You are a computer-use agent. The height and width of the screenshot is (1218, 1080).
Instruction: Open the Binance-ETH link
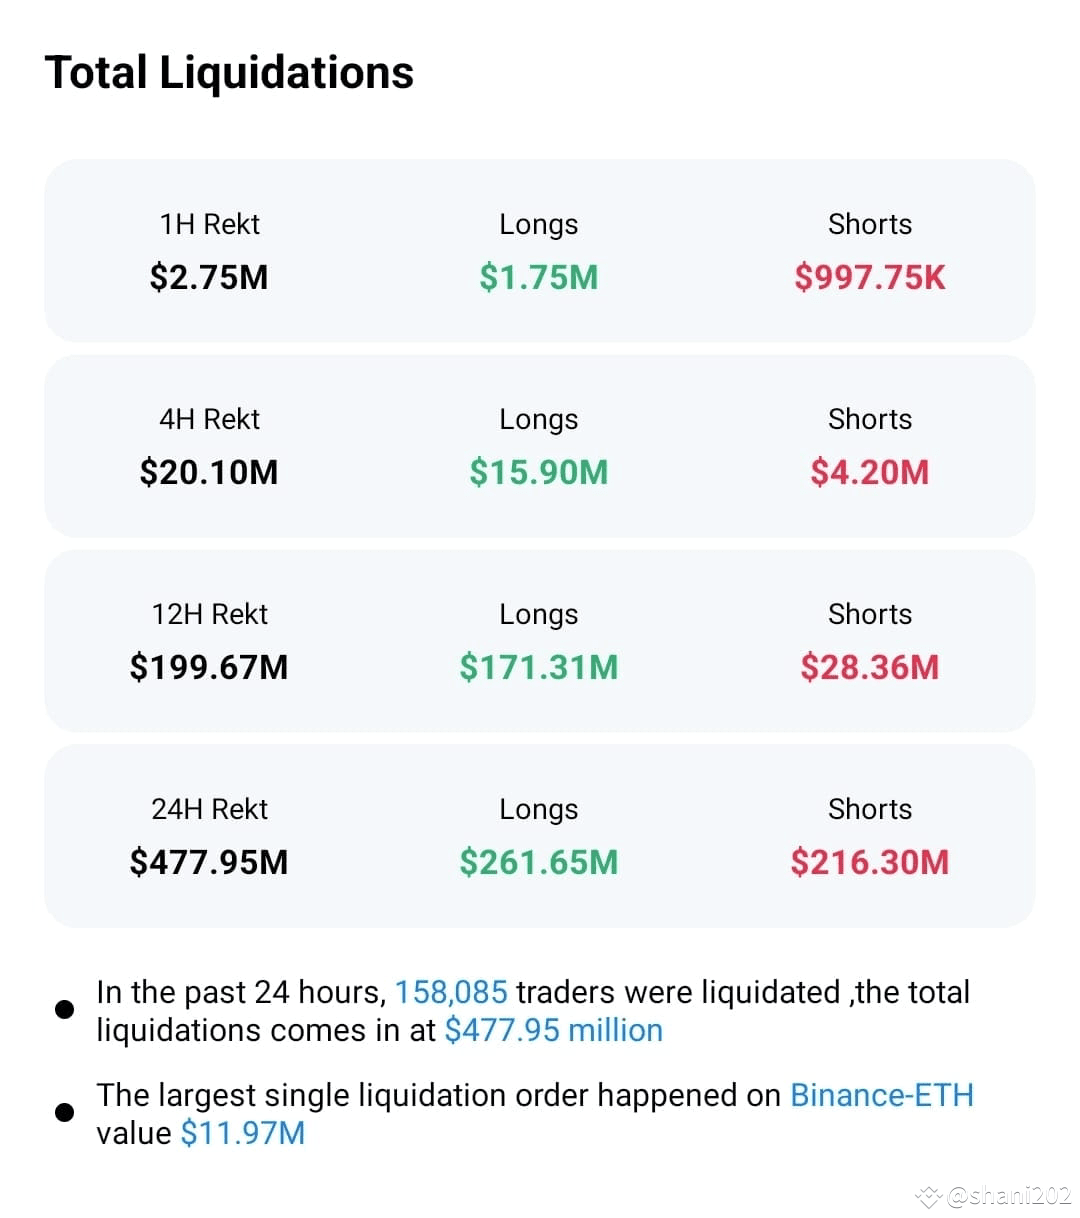click(882, 1095)
